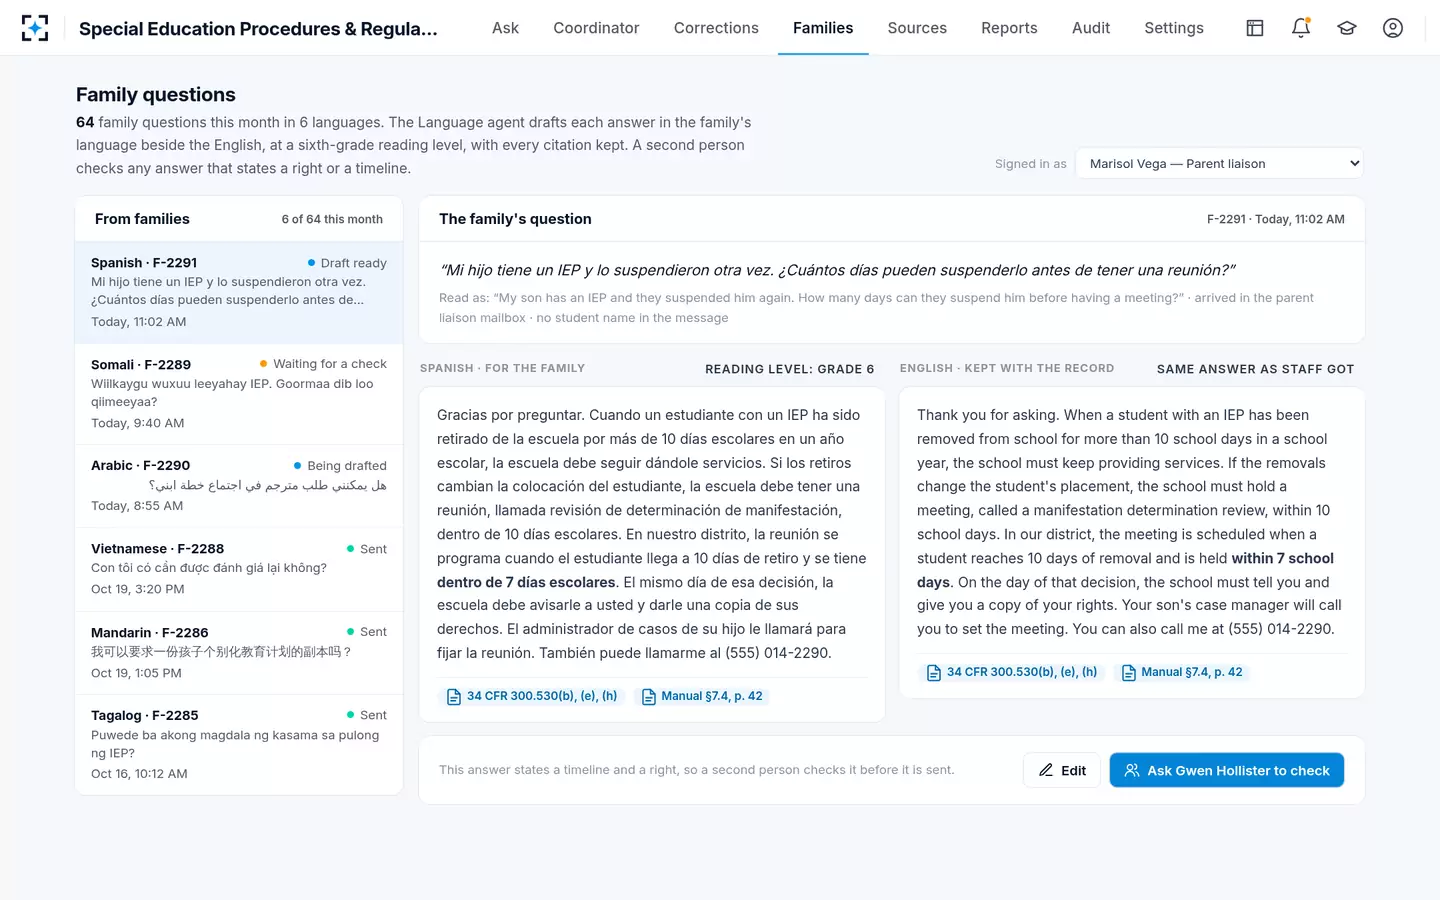Click 'Ask Gwen Hollister to check'

coord(1227,770)
